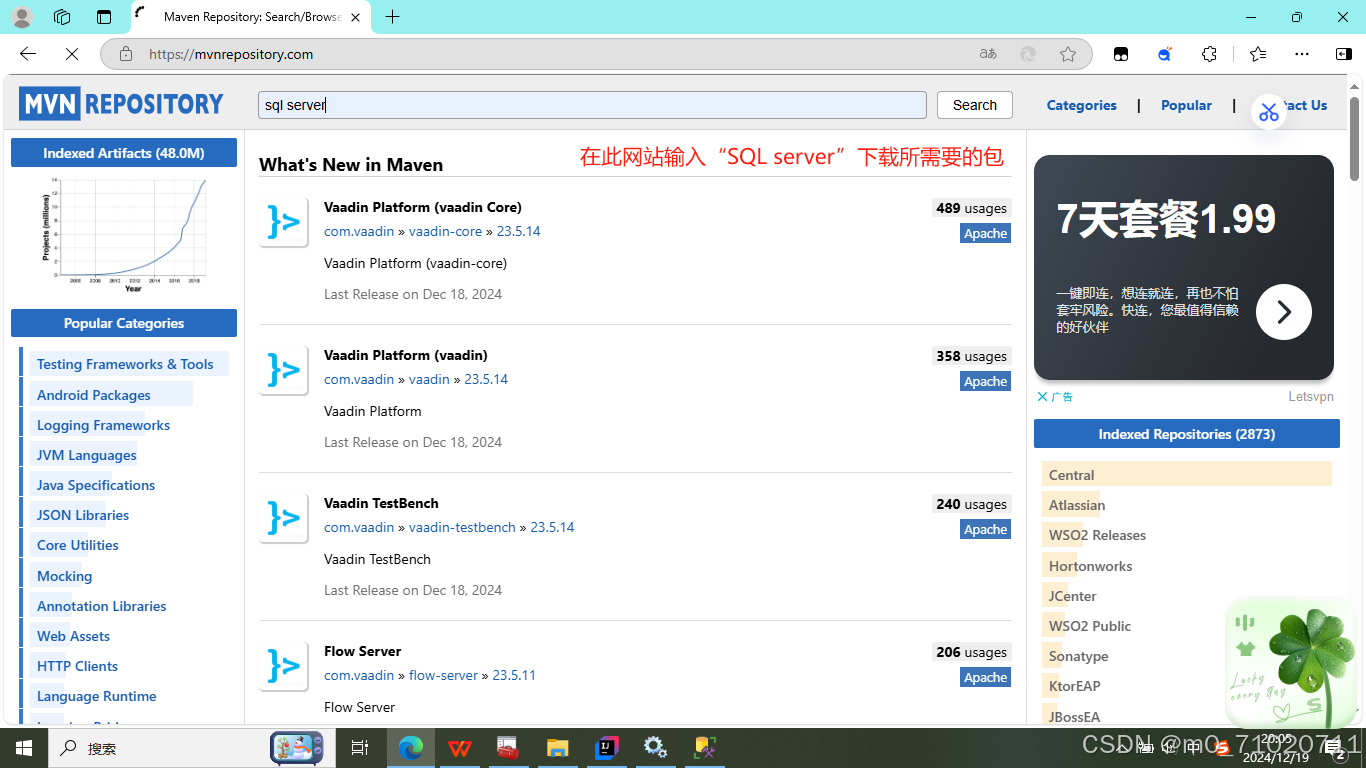The width and height of the screenshot is (1366, 768).
Task: Open IntelliJ IDEA from the taskbar
Action: click(606, 748)
